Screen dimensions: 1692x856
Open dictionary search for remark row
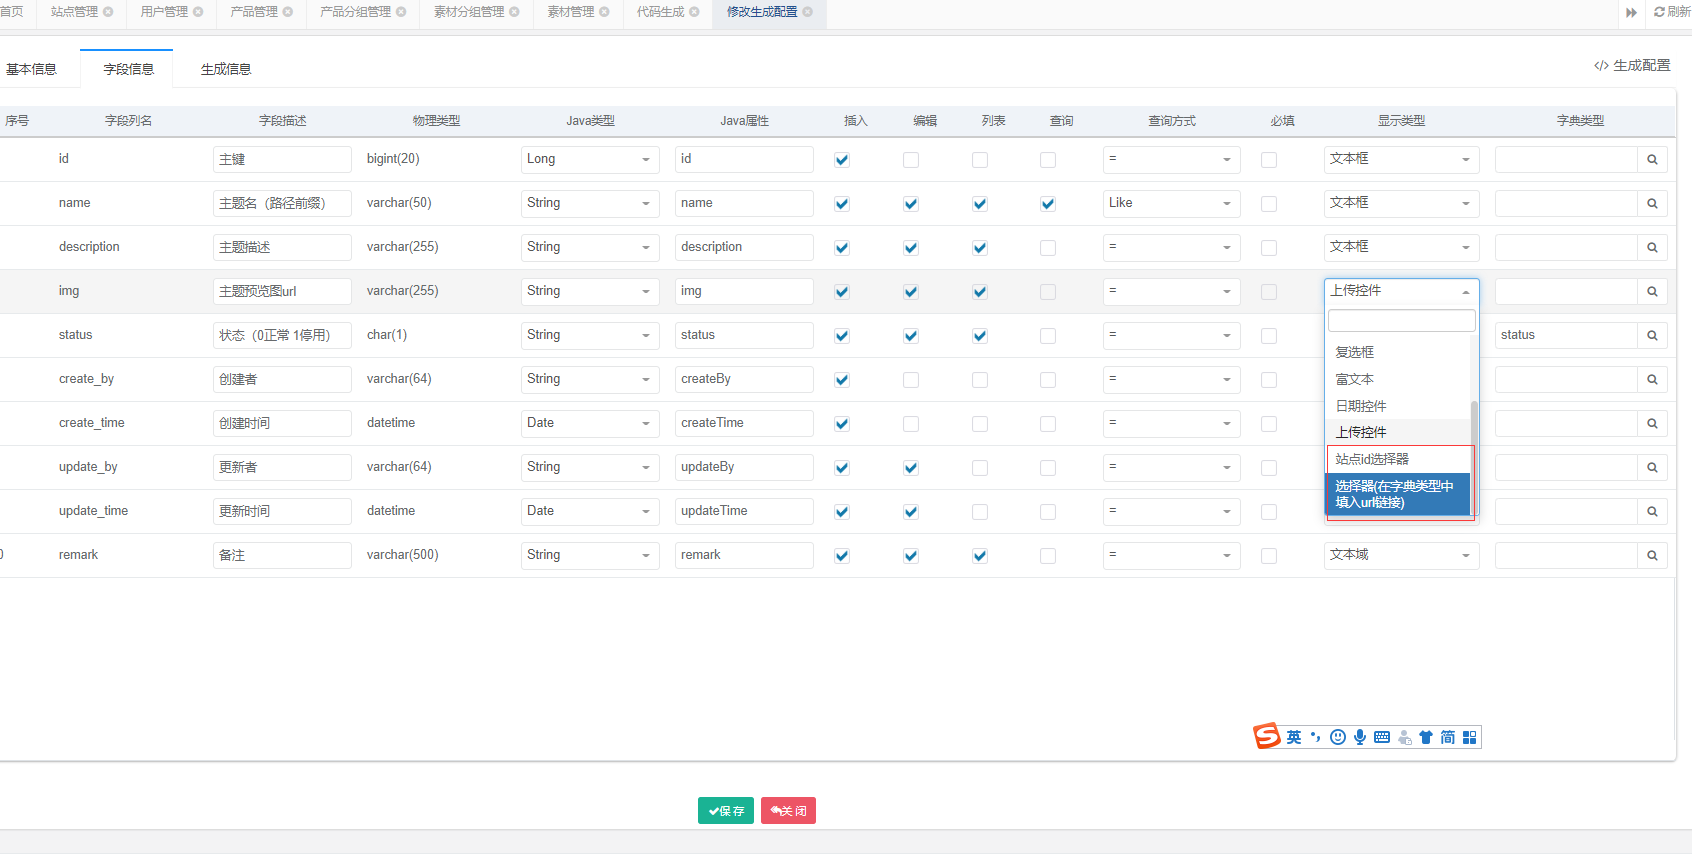(x=1652, y=556)
